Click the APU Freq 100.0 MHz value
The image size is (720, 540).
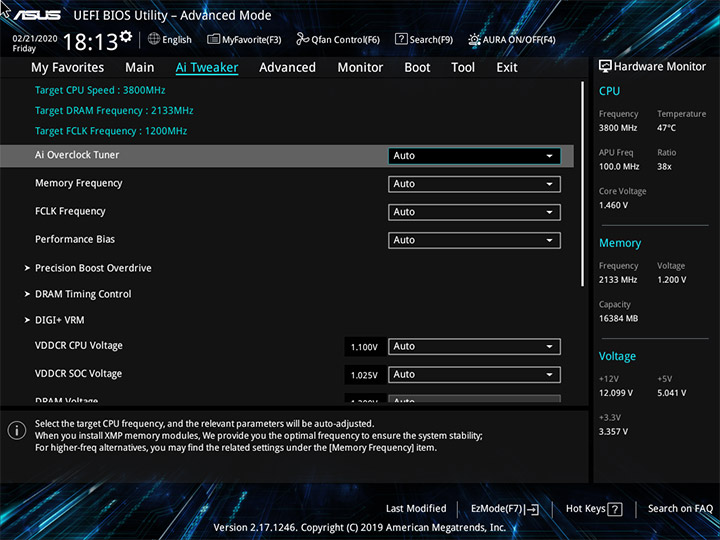[x=619, y=167]
